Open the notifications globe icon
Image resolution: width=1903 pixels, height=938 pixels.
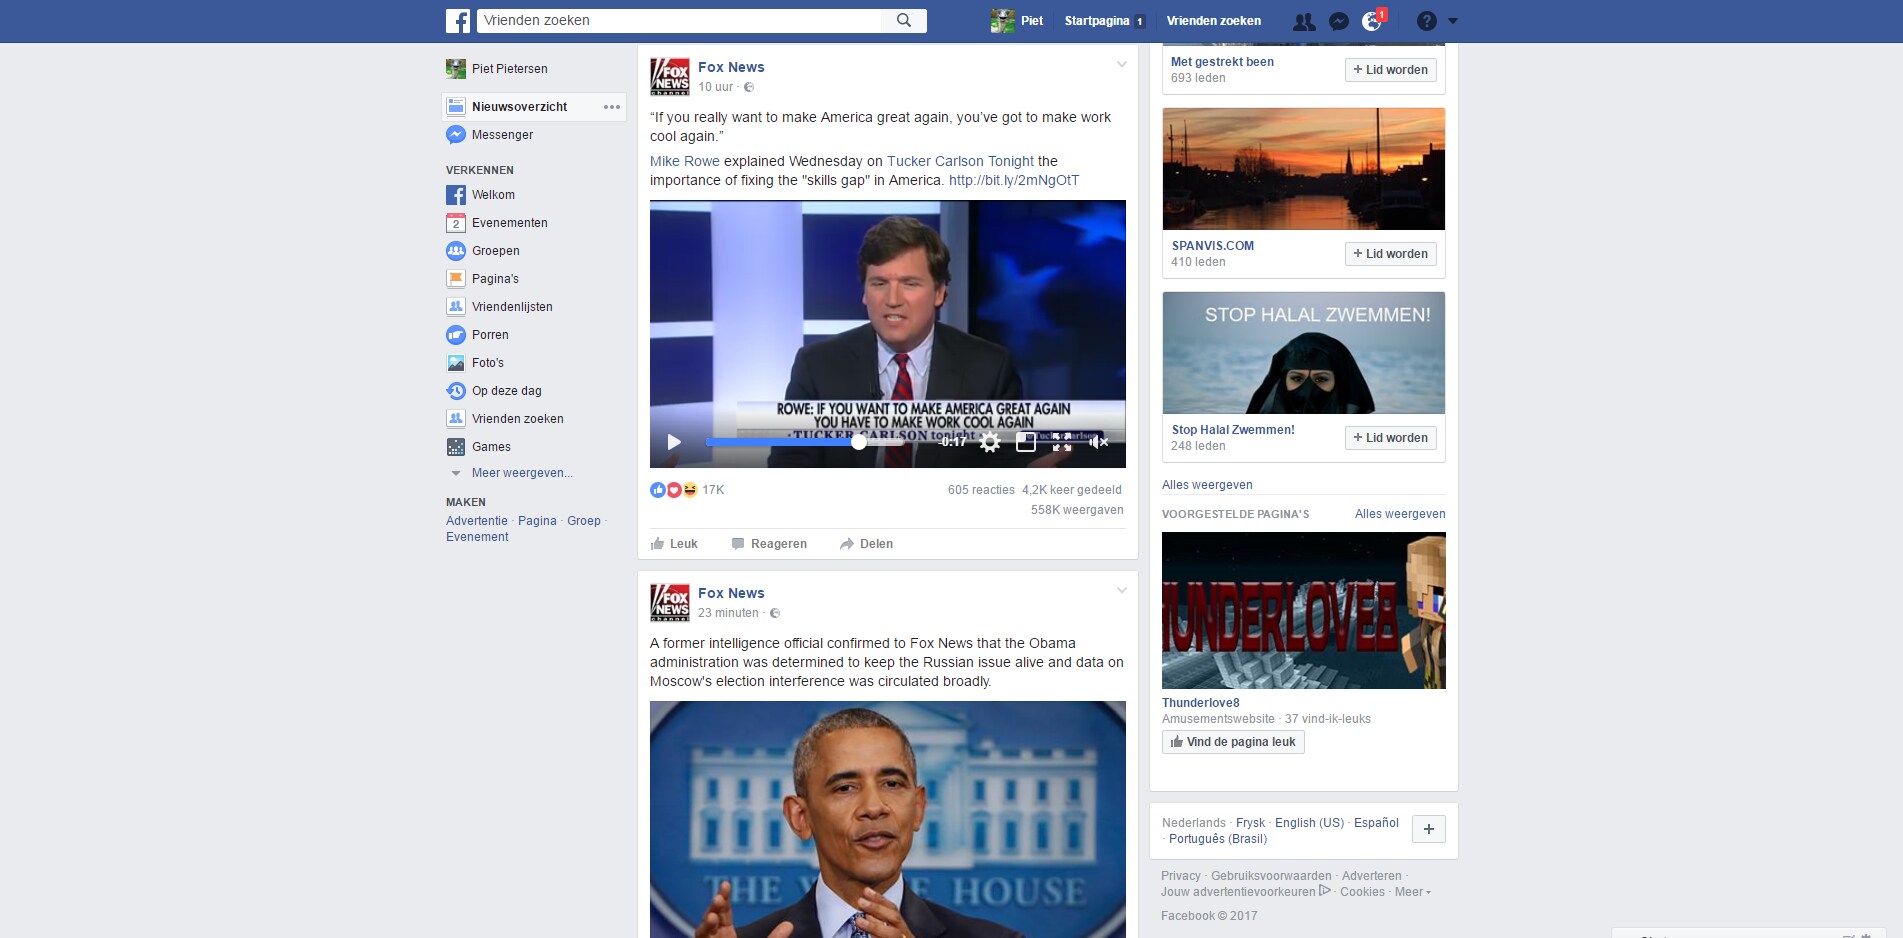[1372, 21]
